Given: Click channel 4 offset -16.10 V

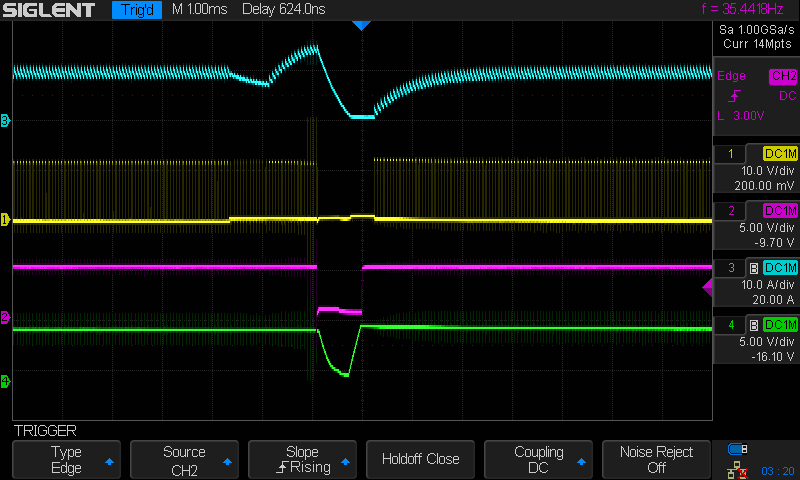Looking at the screenshot, I should tap(772, 357).
